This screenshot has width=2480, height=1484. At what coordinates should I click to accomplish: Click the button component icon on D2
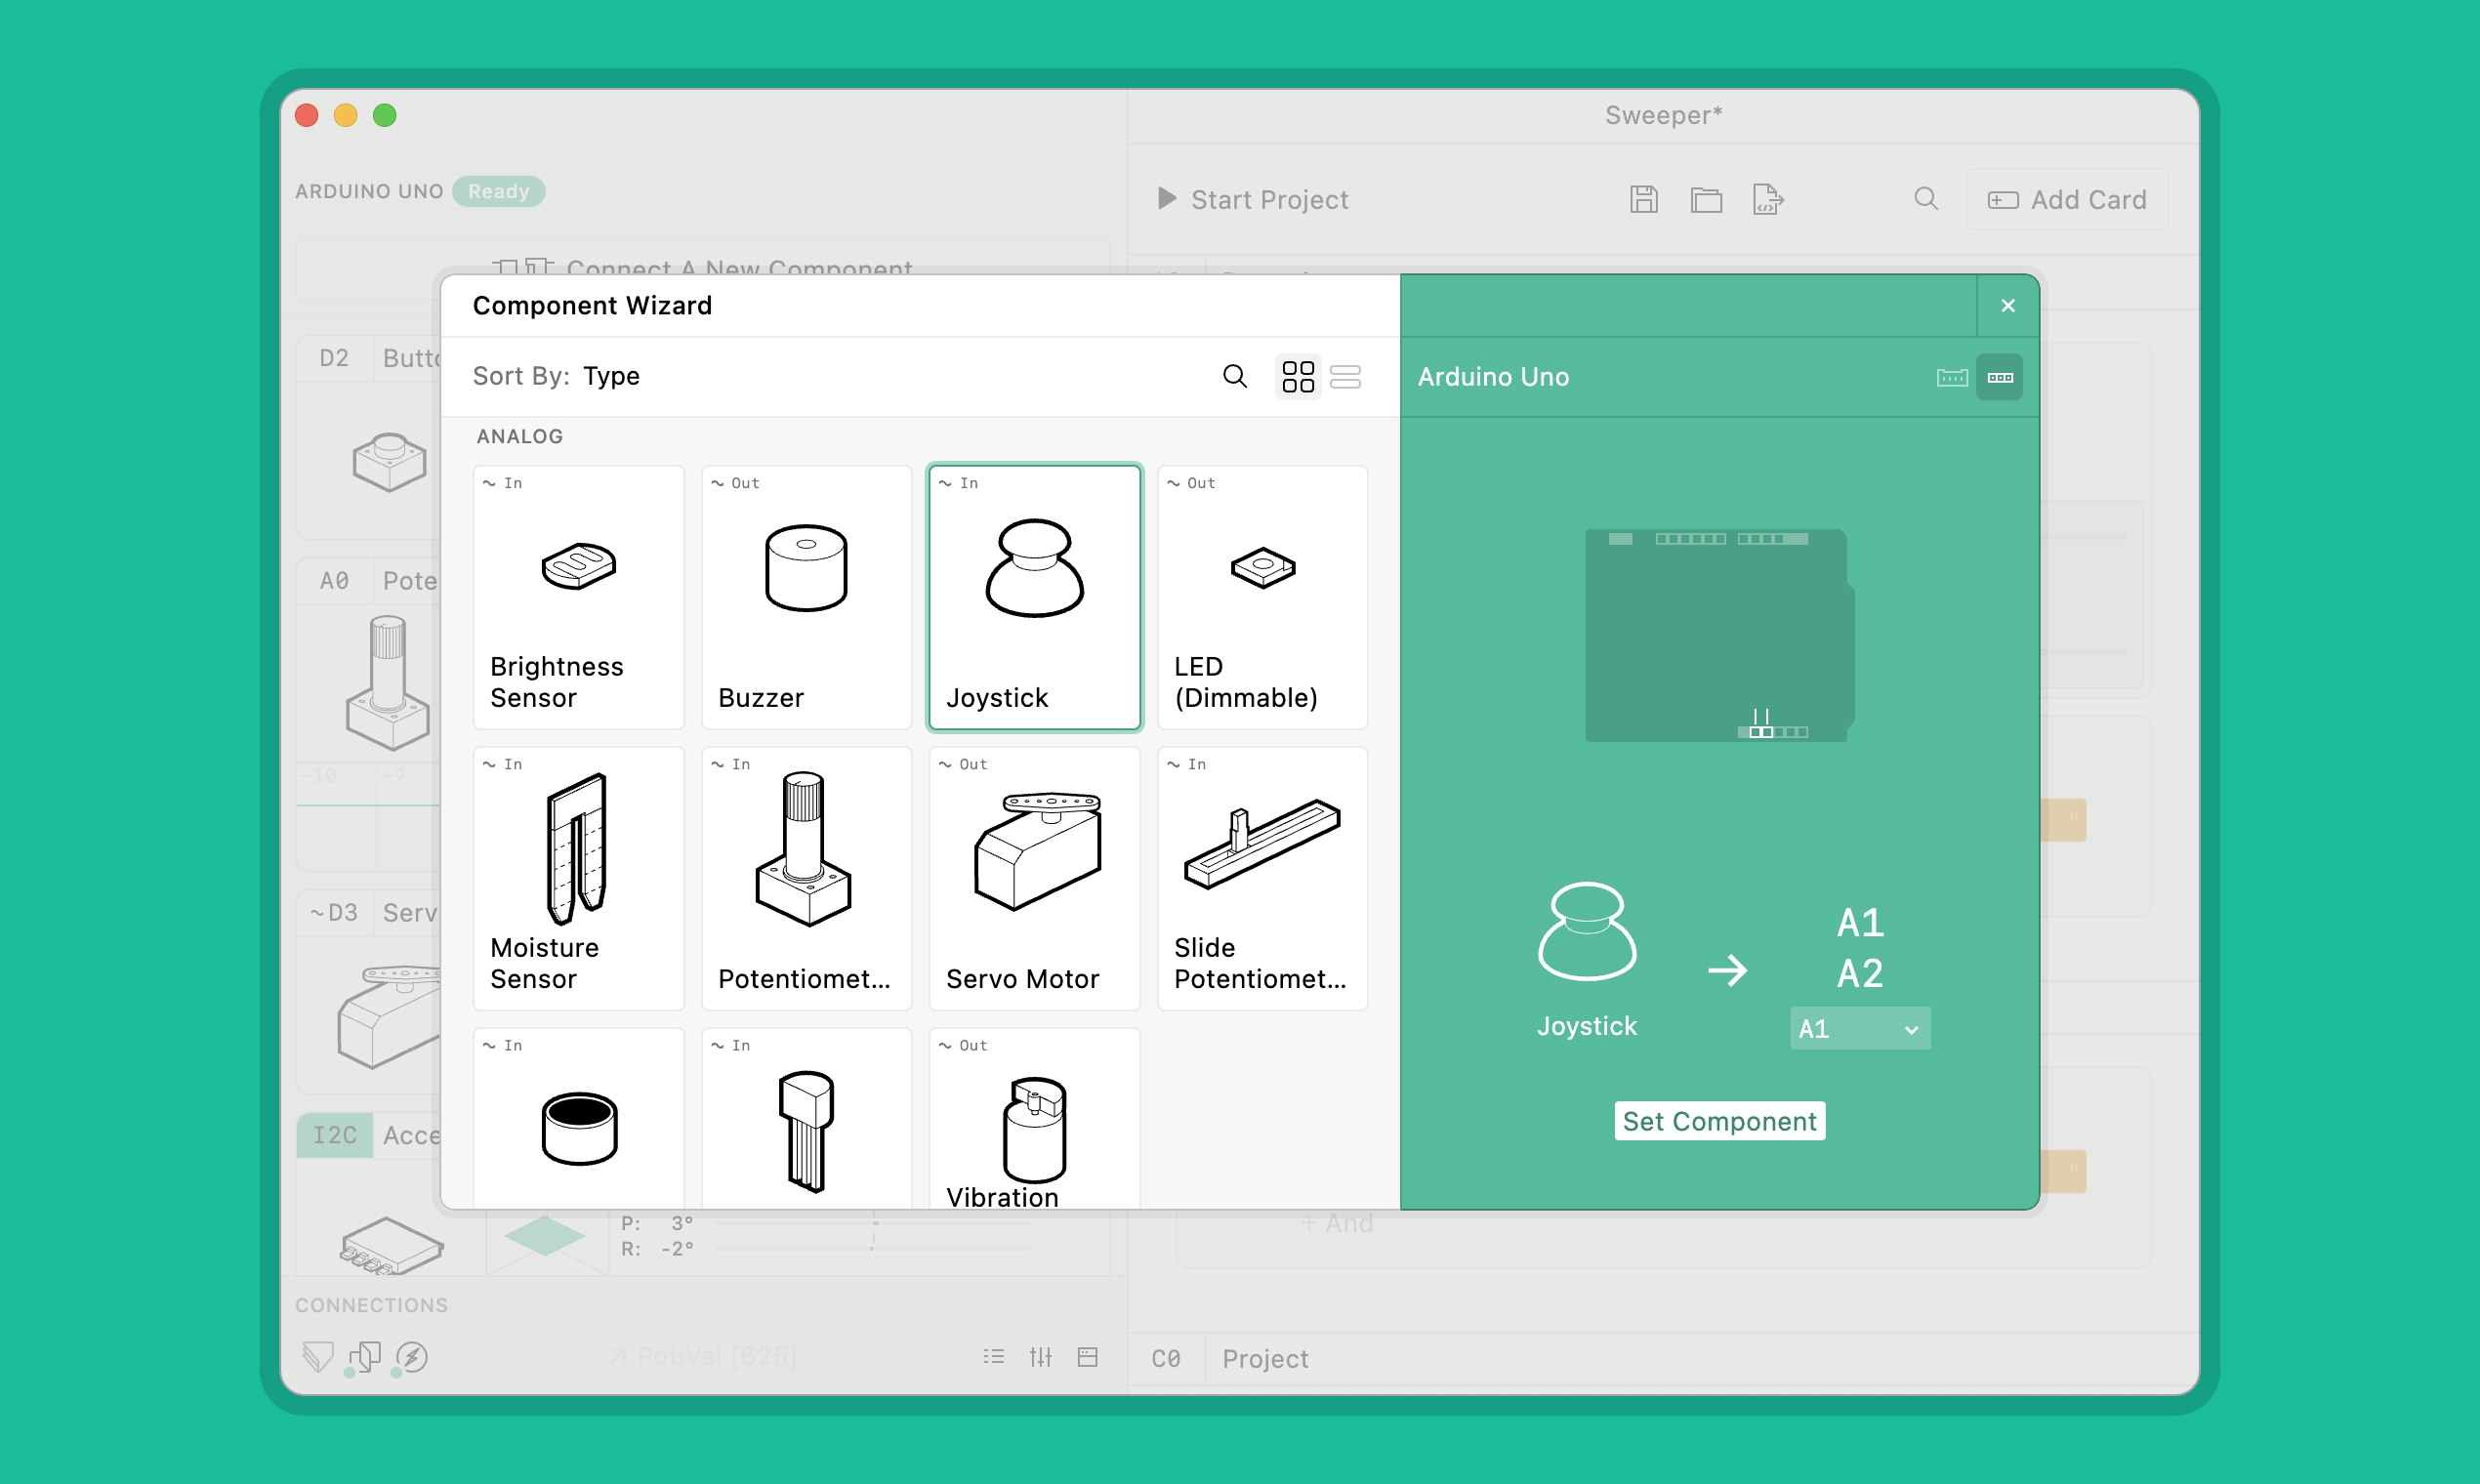coord(389,461)
